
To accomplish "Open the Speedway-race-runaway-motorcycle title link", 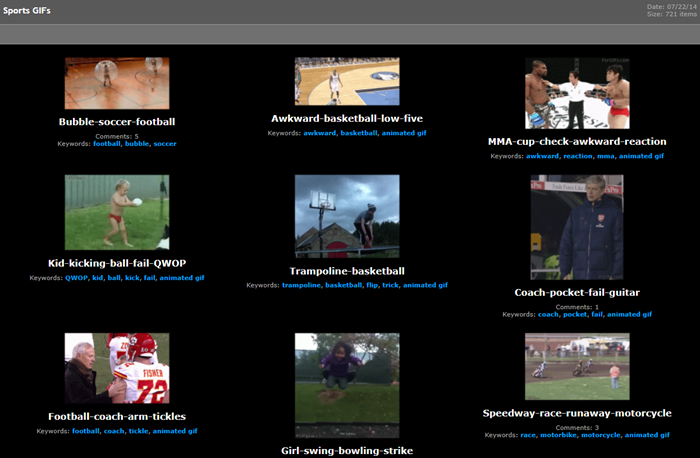I will click(x=577, y=413).
